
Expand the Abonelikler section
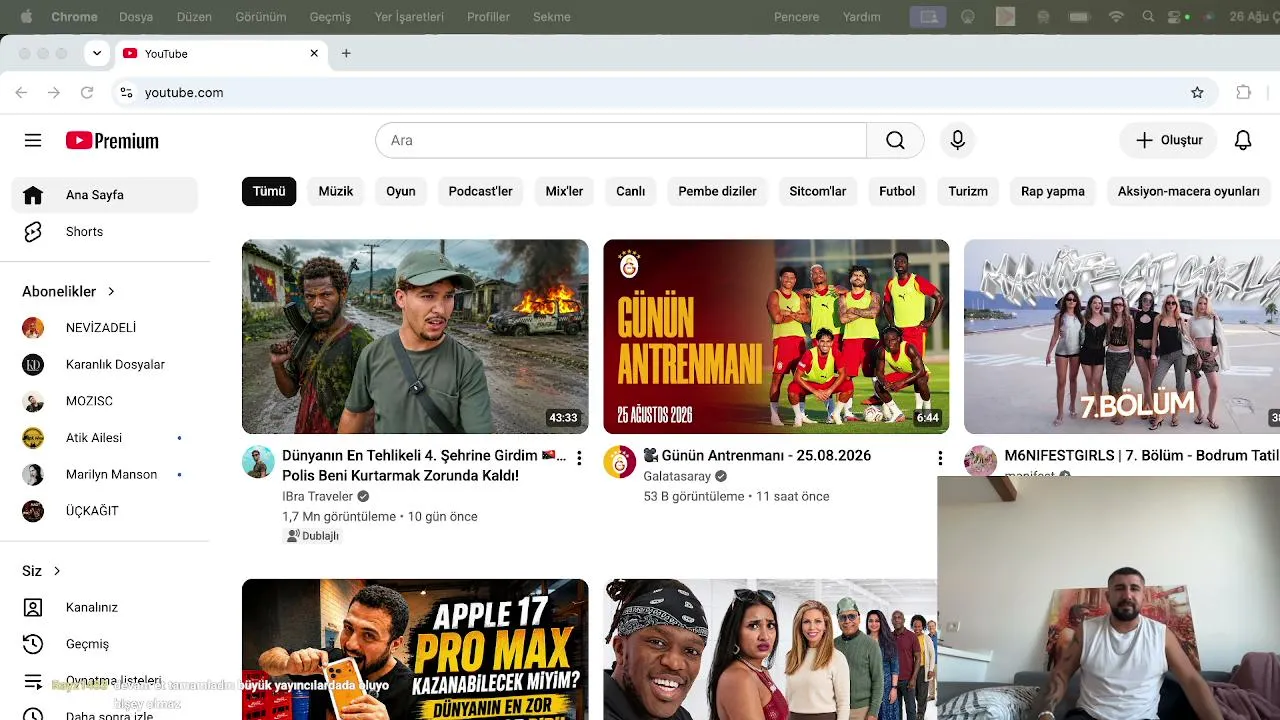pyautogui.click(x=69, y=291)
